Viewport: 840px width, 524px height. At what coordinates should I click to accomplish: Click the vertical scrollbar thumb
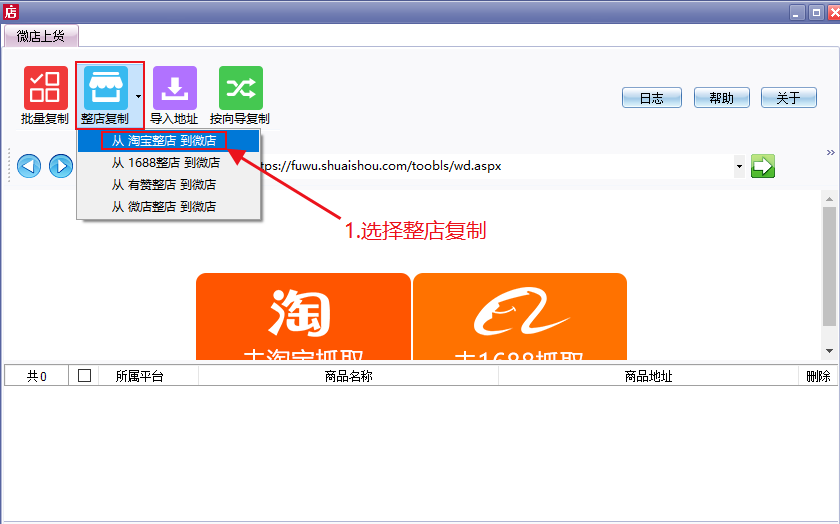pyautogui.click(x=829, y=266)
